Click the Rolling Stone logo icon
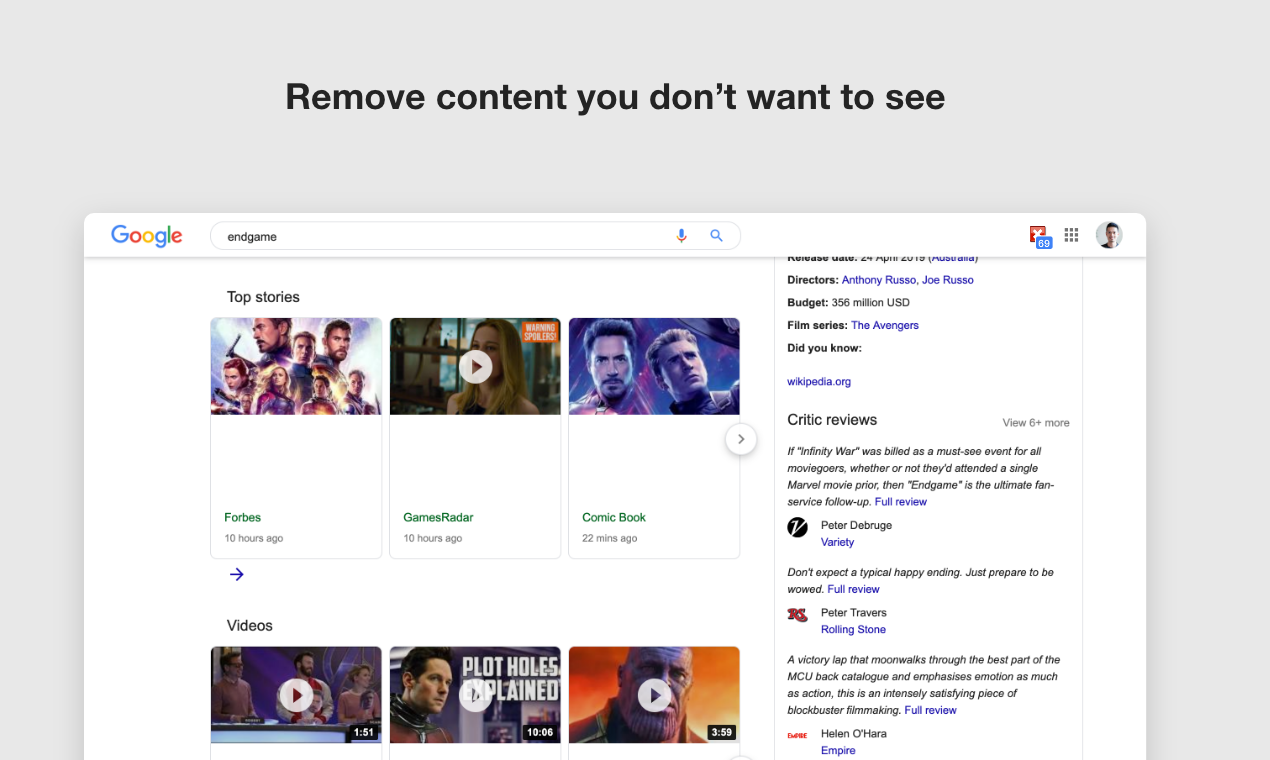Screen dimensions: 1270x760 tap(797, 615)
